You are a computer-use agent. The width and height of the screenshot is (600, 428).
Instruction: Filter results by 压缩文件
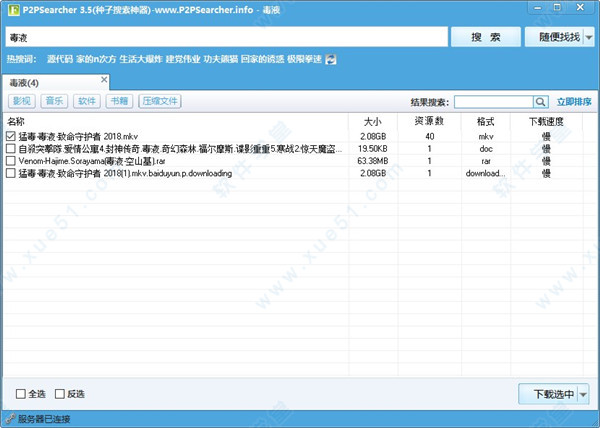coord(160,101)
